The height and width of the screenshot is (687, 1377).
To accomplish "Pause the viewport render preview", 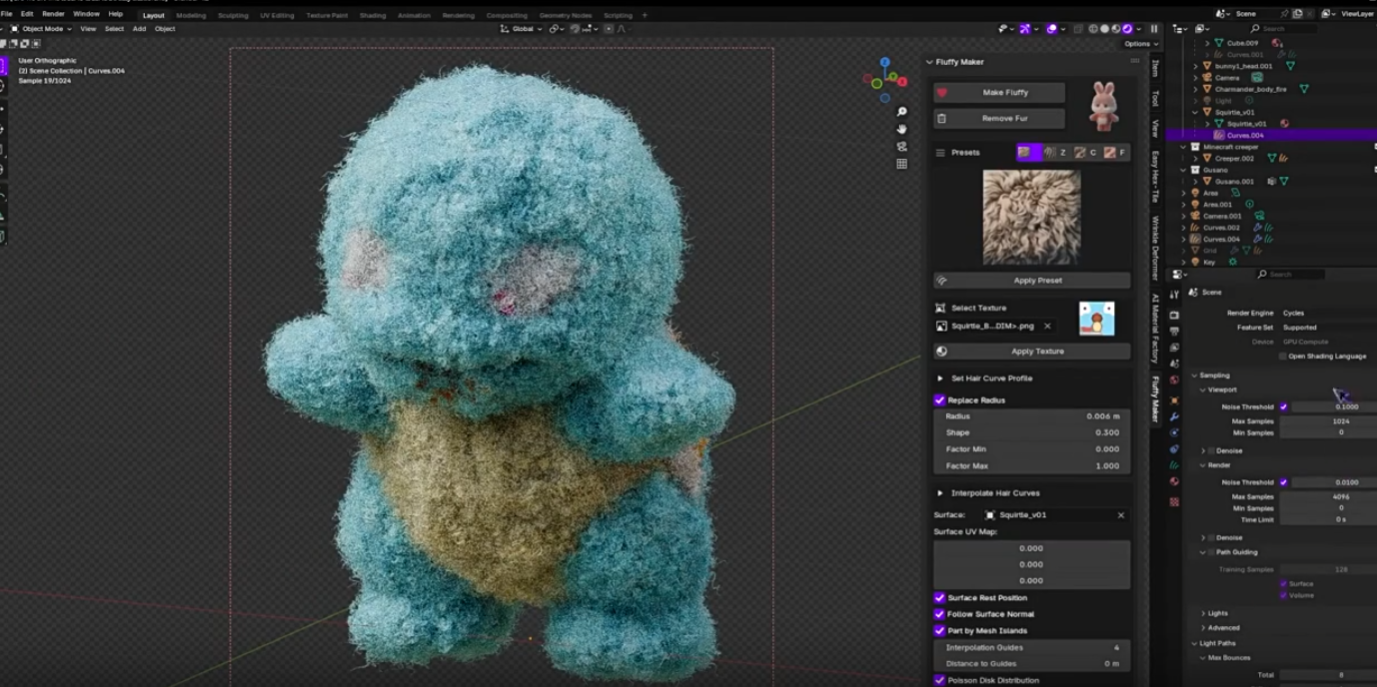I will 1154,29.
